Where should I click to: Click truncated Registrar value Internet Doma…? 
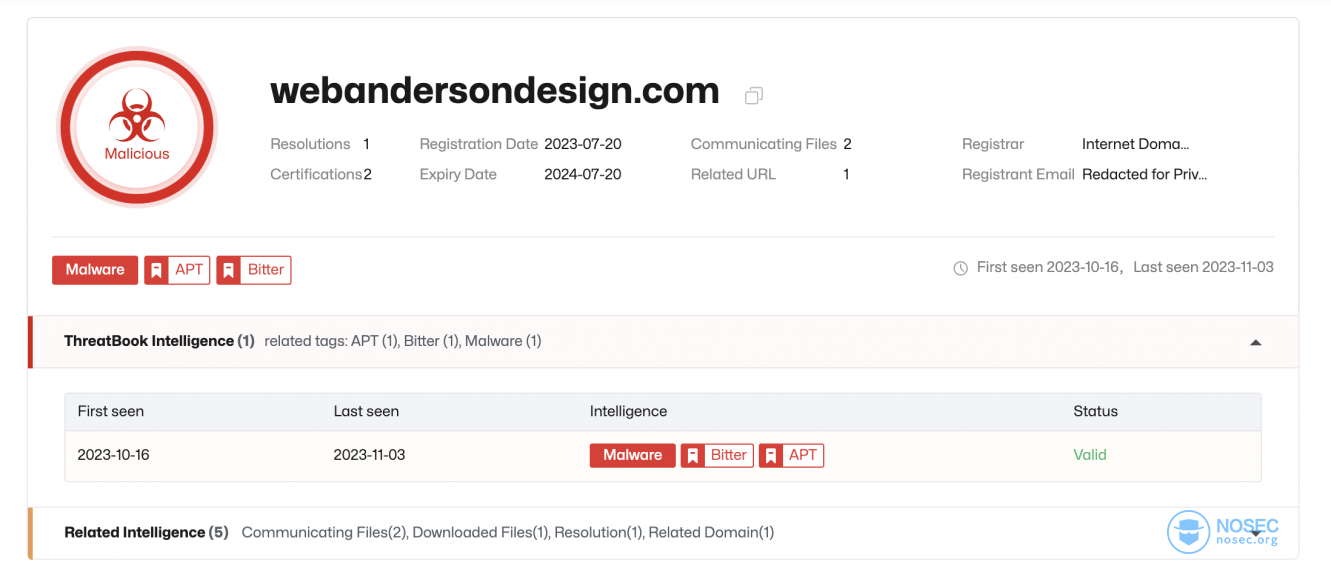click(1135, 144)
